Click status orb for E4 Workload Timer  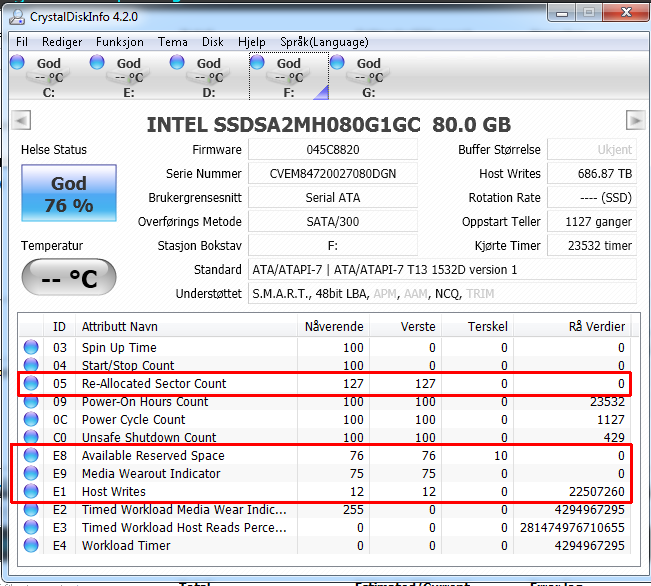coord(31,545)
